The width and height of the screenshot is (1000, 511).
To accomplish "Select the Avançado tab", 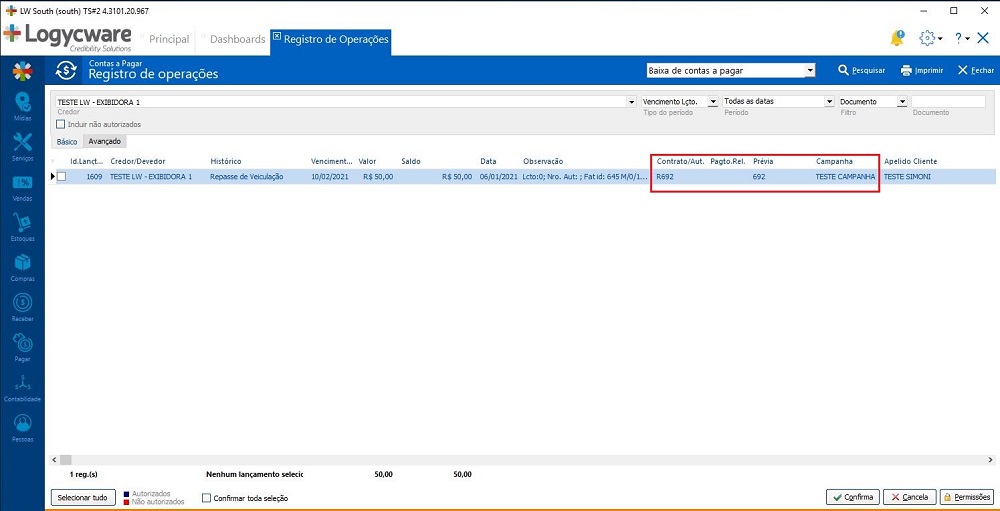I will pos(104,141).
